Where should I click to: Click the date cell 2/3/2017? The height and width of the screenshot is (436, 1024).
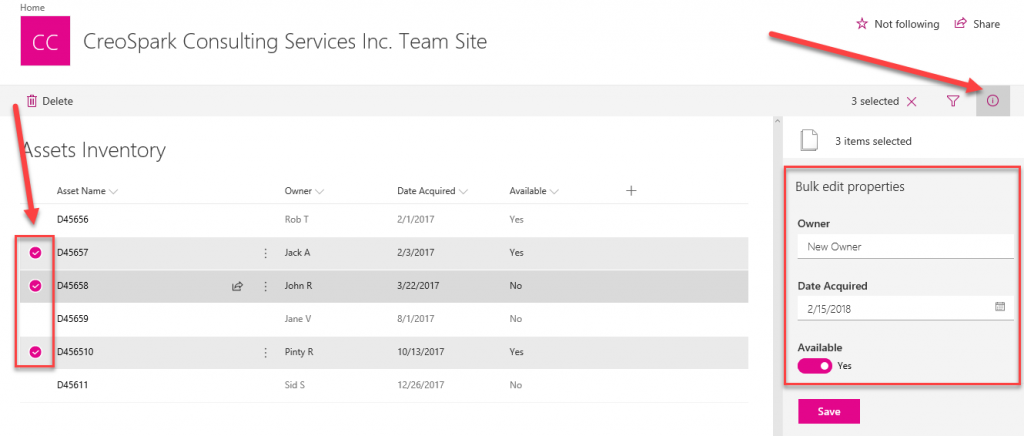415,253
